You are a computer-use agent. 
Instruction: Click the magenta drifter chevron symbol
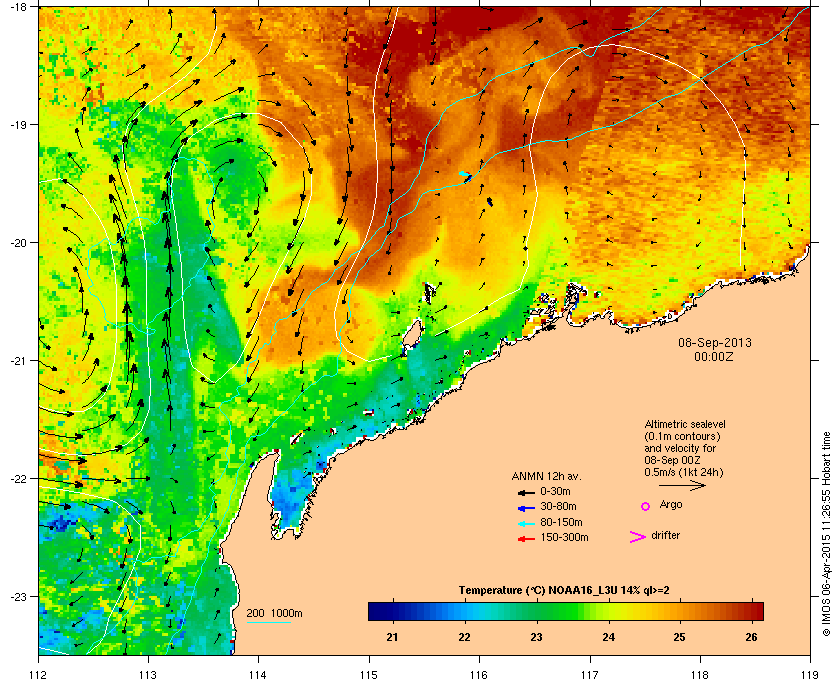pos(638,537)
